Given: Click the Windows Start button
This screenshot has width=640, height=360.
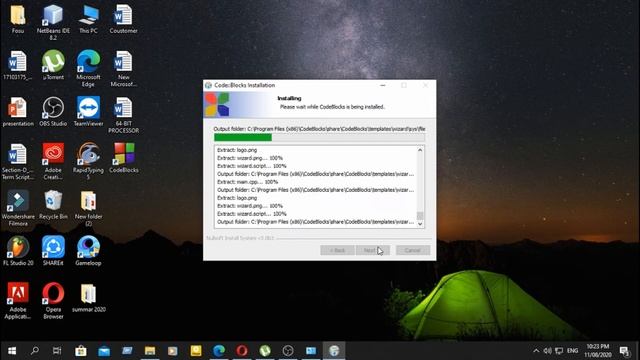Looking at the screenshot, I should click(x=12, y=351).
